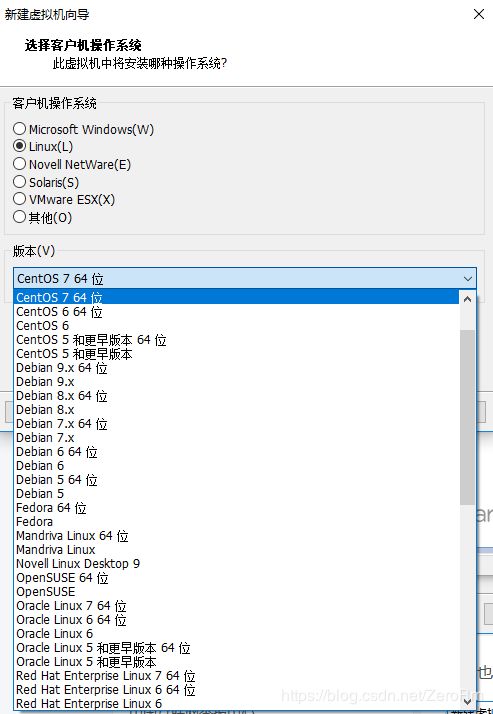
Task: Collapse the 版本 version combo box arrow
Action: tap(468, 278)
